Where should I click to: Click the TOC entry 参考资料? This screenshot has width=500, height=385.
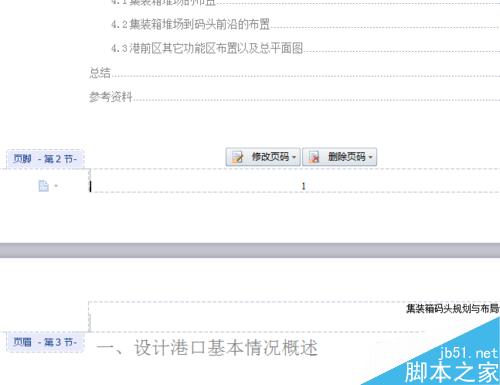click(x=111, y=97)
